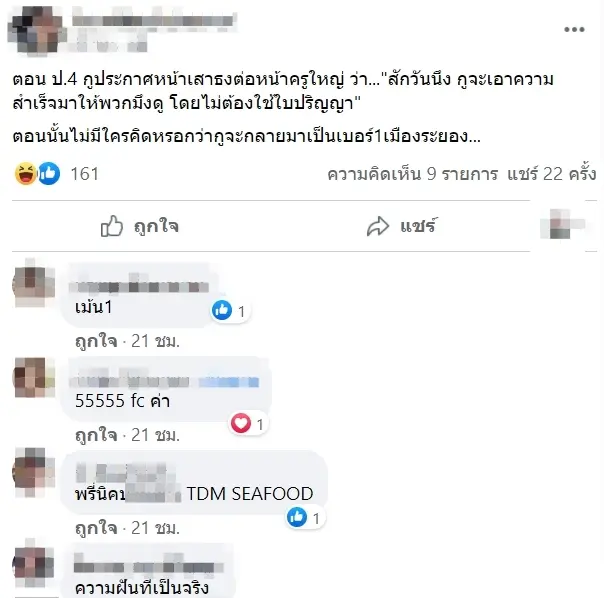604x598 pixels.
Task: Click the avatar of the 55555 fc commenter
Action: [34, 377]
